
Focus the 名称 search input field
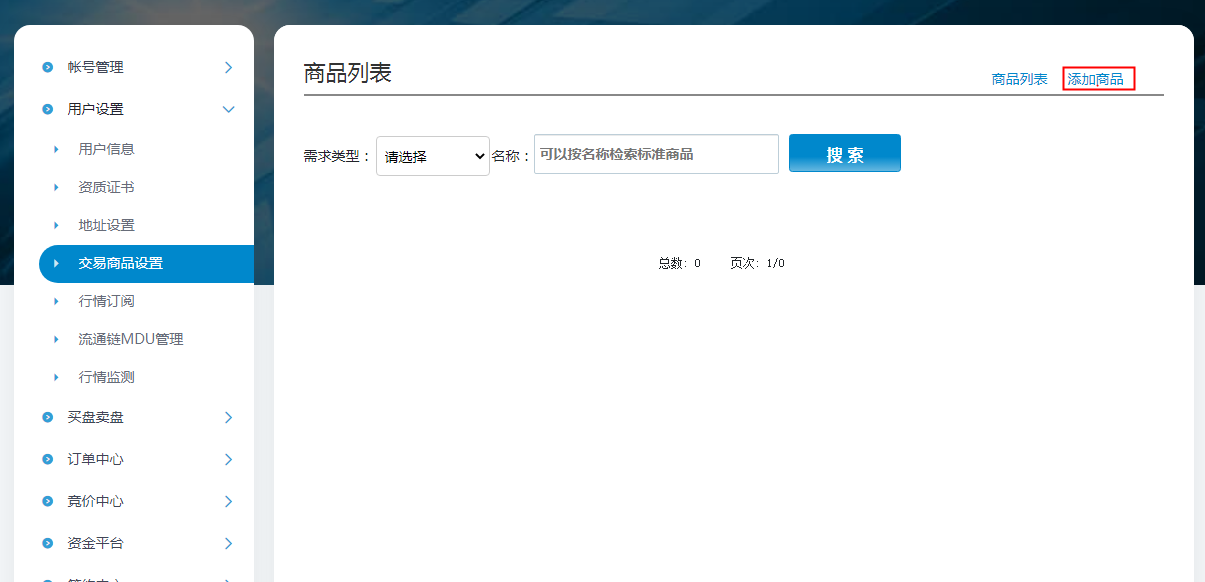pyautogui.click(x=656, y=155)
